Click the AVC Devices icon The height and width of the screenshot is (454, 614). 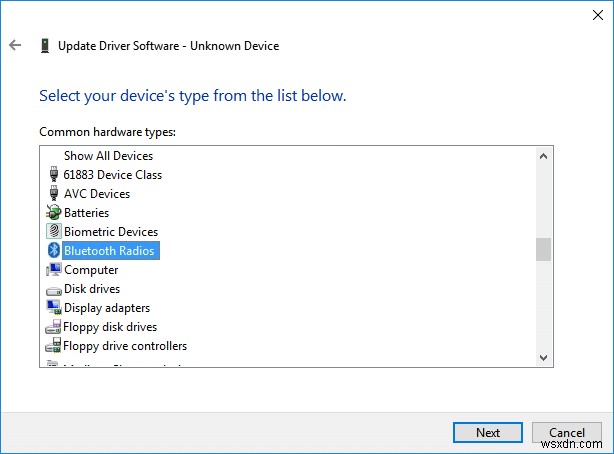tap(54, 194)
